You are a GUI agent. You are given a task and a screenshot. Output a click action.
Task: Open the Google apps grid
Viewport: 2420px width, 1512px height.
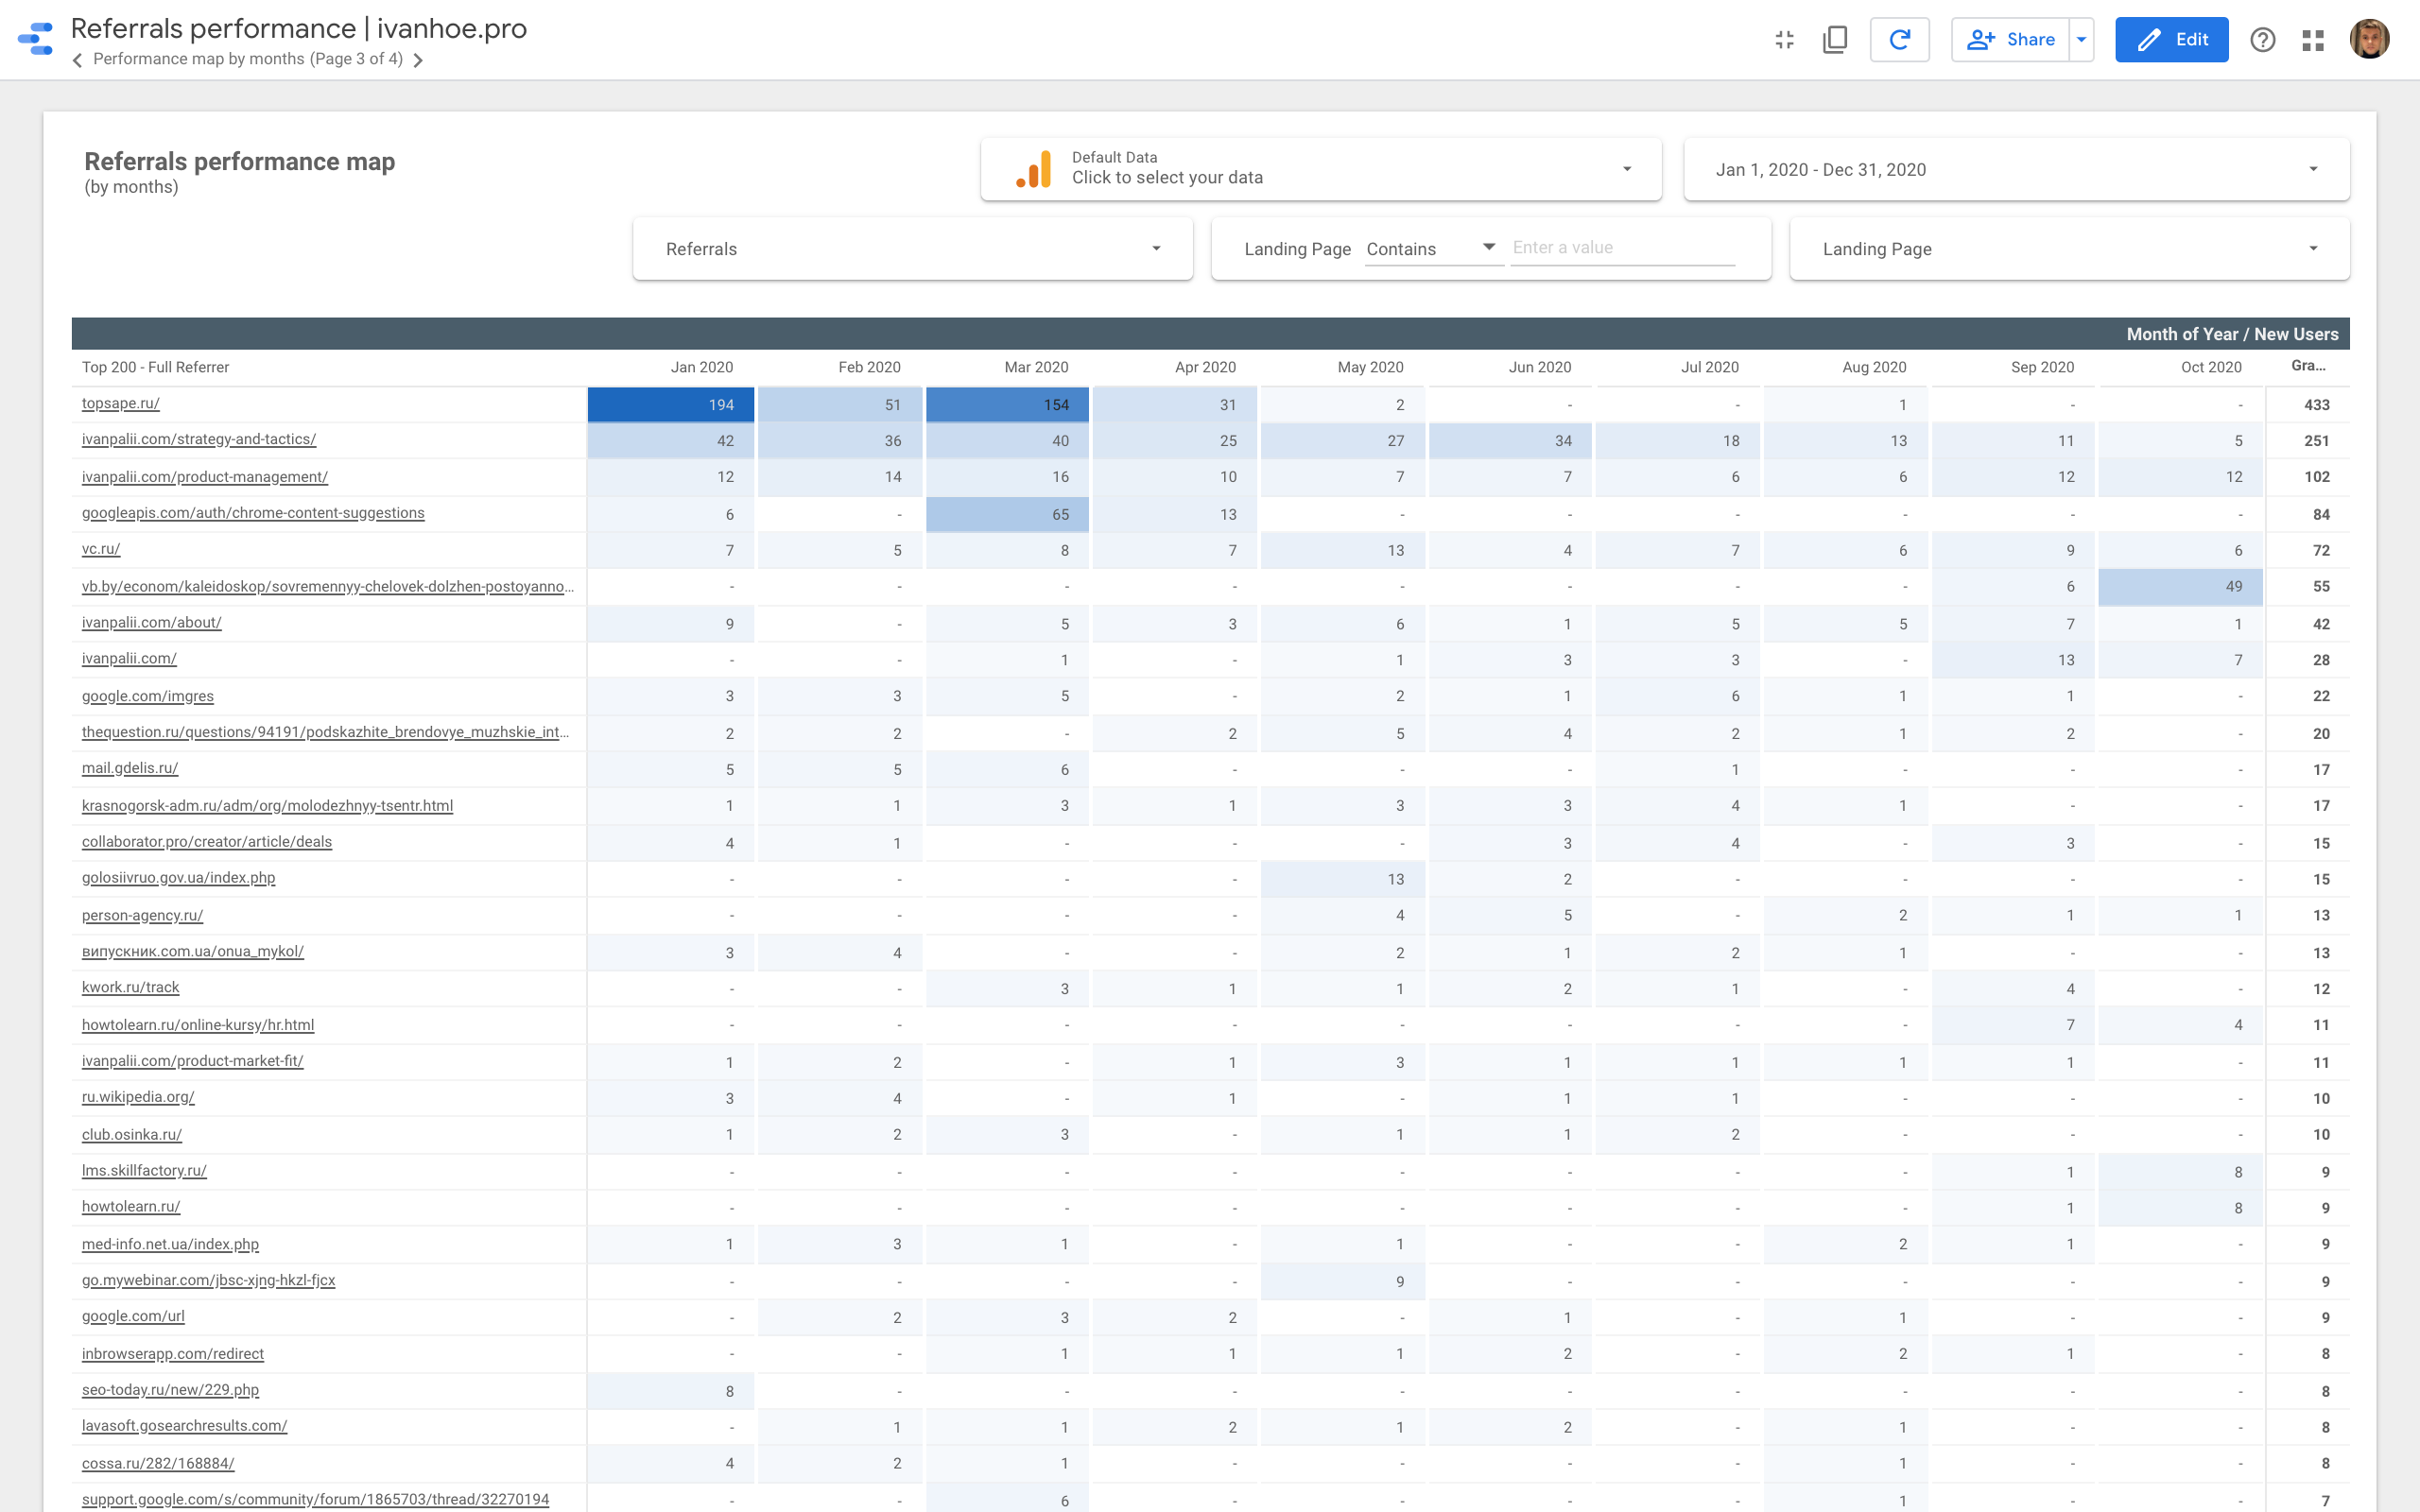[x=2314, y=40]
